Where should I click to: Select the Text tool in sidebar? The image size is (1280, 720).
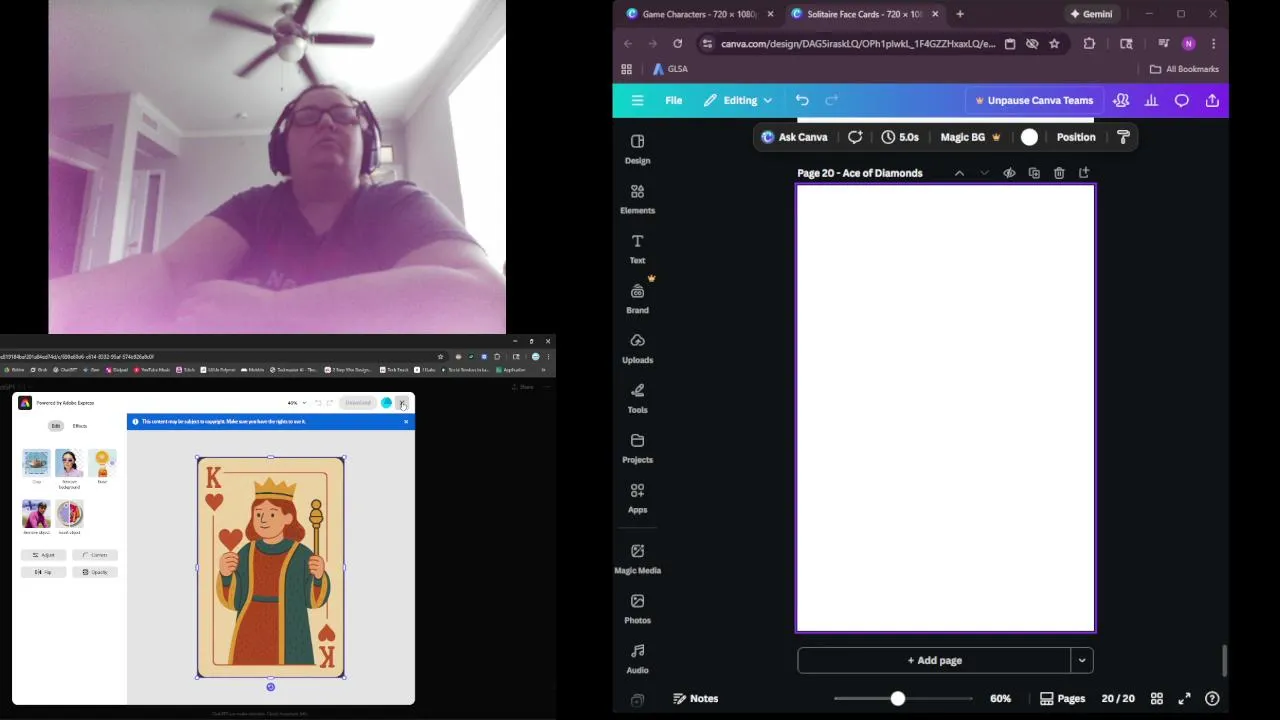(x=637, y=249)
